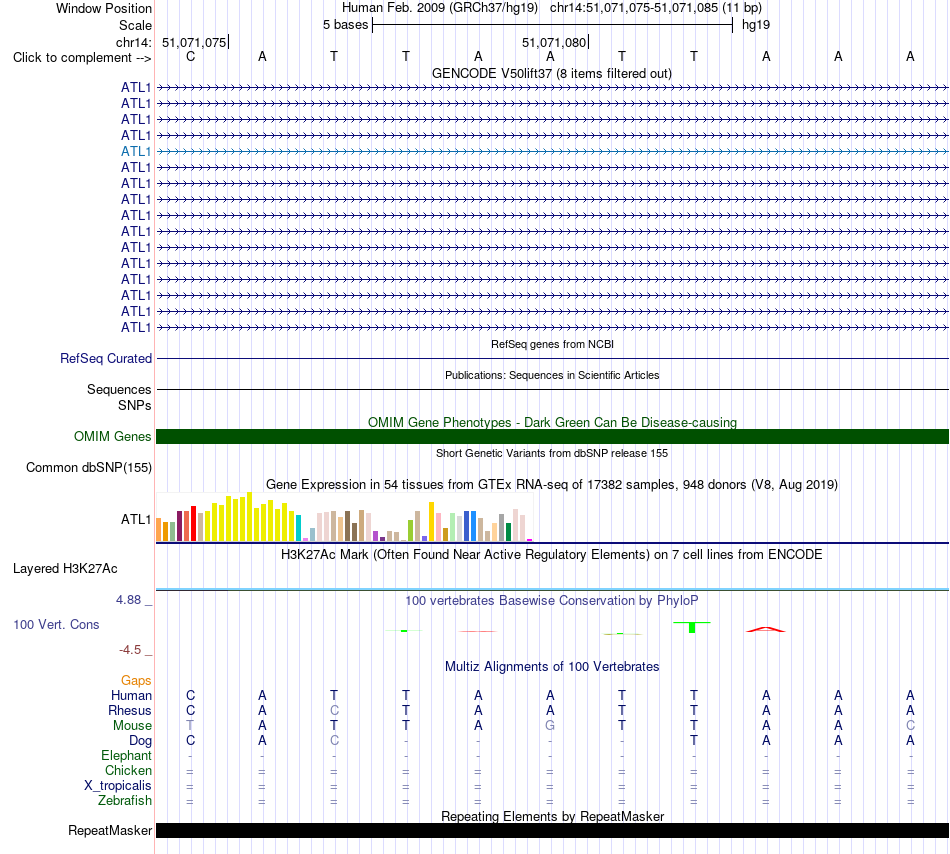The image size is (950, 854).
Task: Click the ATL1 label beside GTEx chart
Action: pos(136,519)
